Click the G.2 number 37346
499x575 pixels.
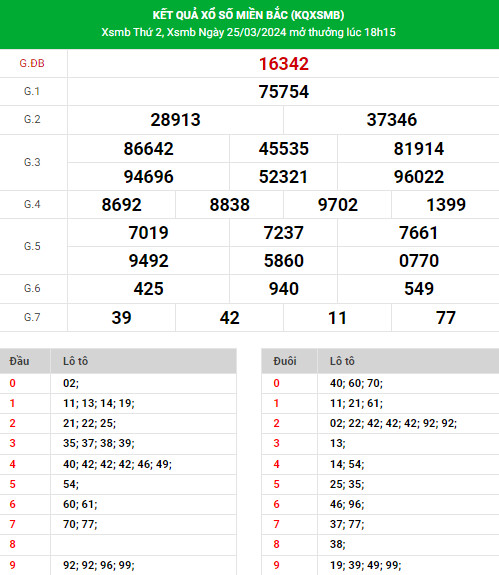pyautogui.click(x=392, y=120)
